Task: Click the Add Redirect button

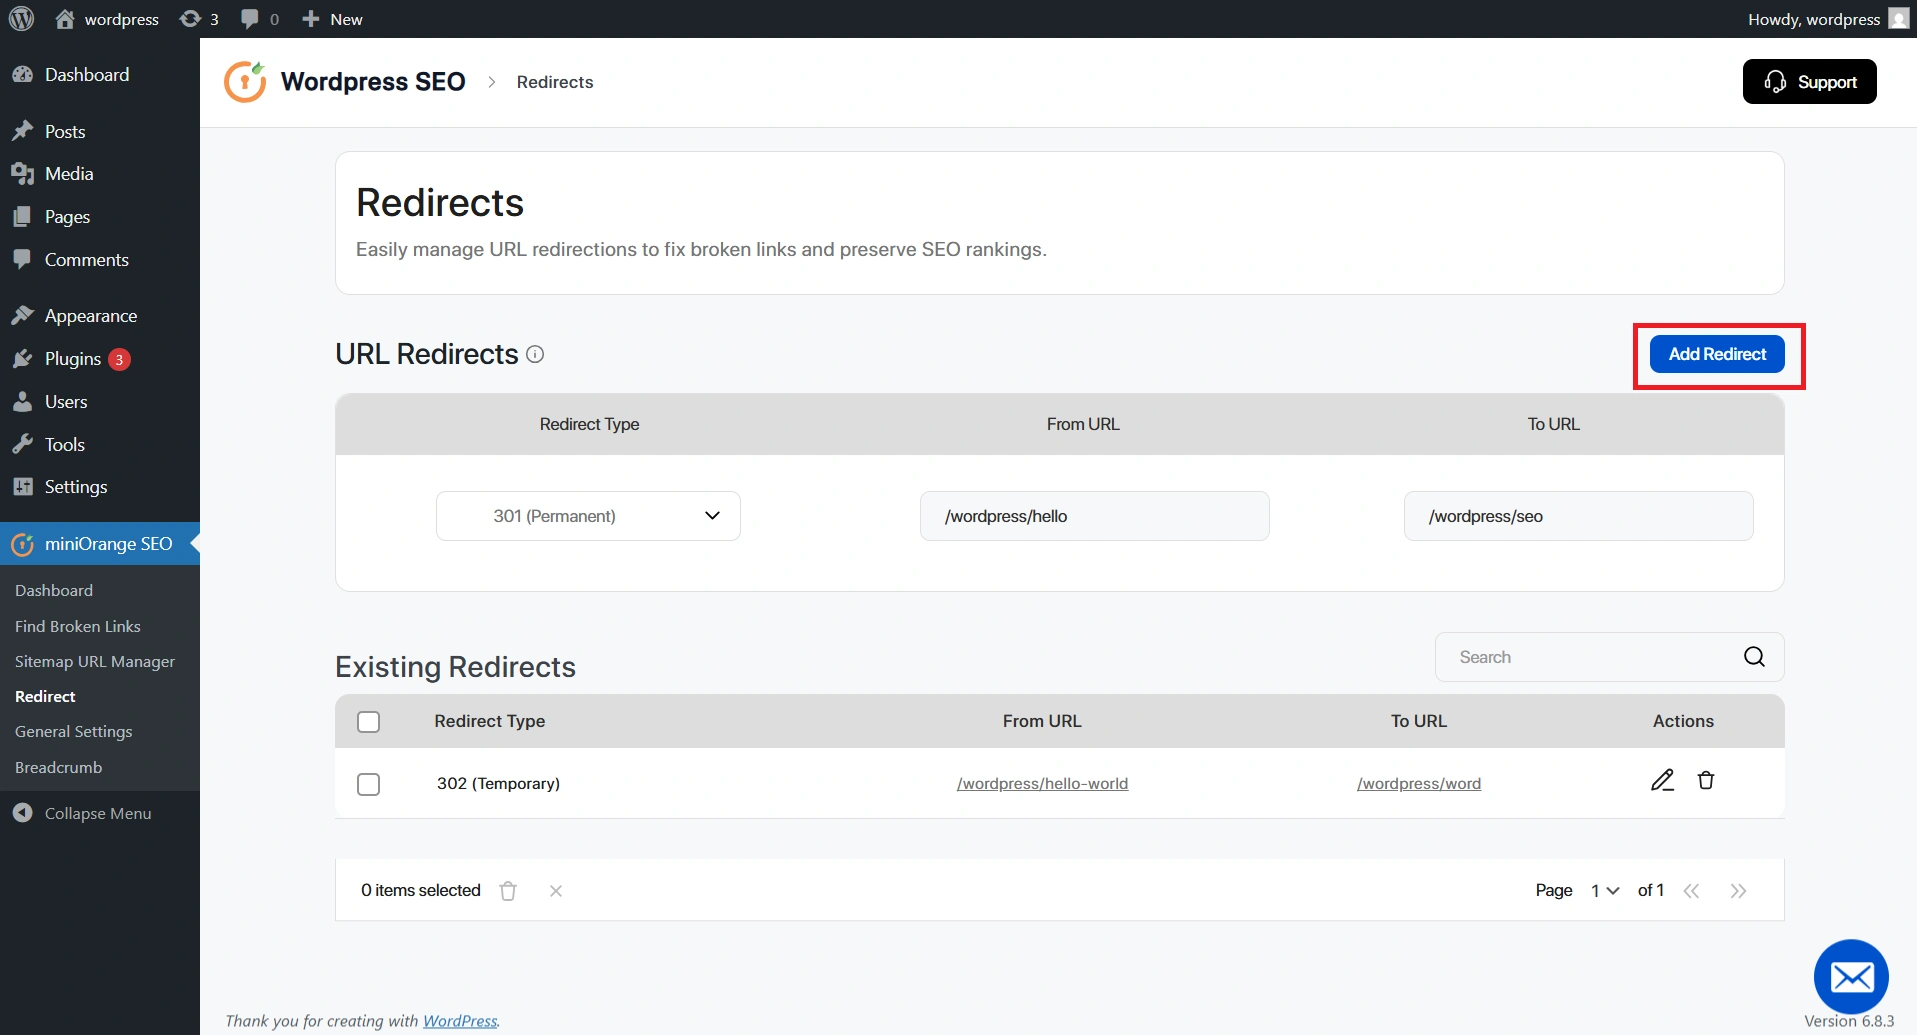Action: (1717, 354)
